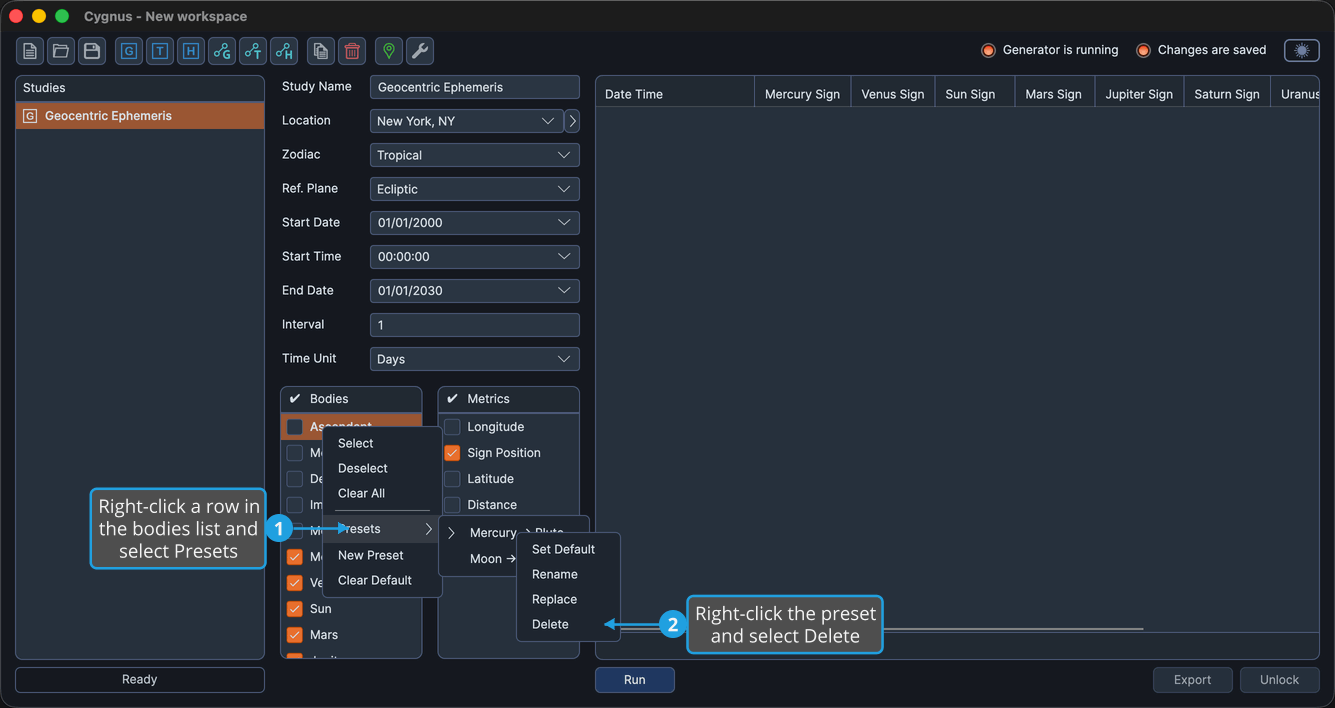This screenshot has height=708, width=1335.
Task: Add study using the square T icon
Action: (x=160, y=51)
